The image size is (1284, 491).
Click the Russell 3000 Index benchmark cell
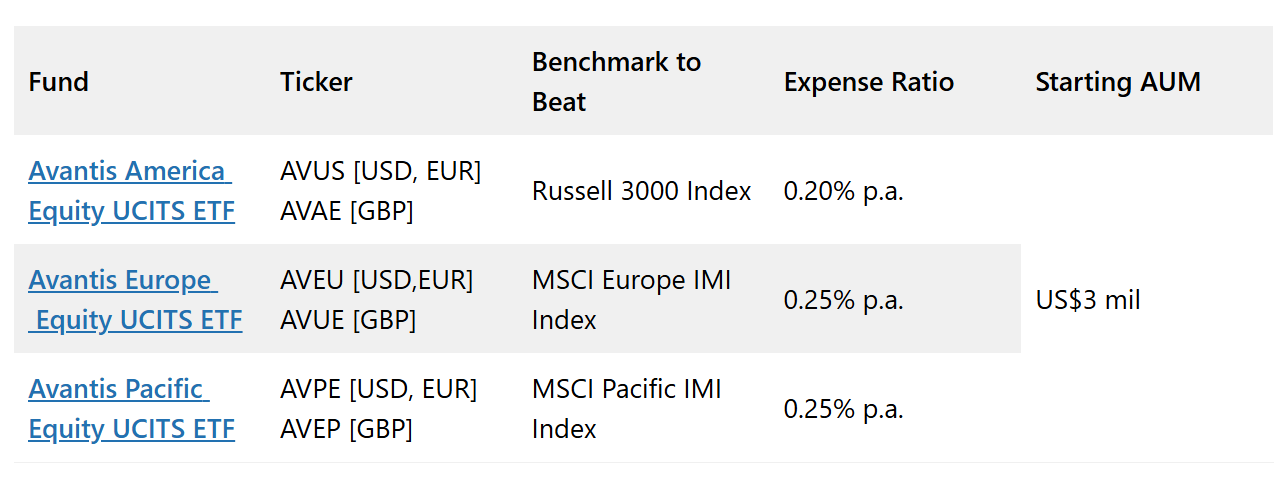[x=641, y=191]
